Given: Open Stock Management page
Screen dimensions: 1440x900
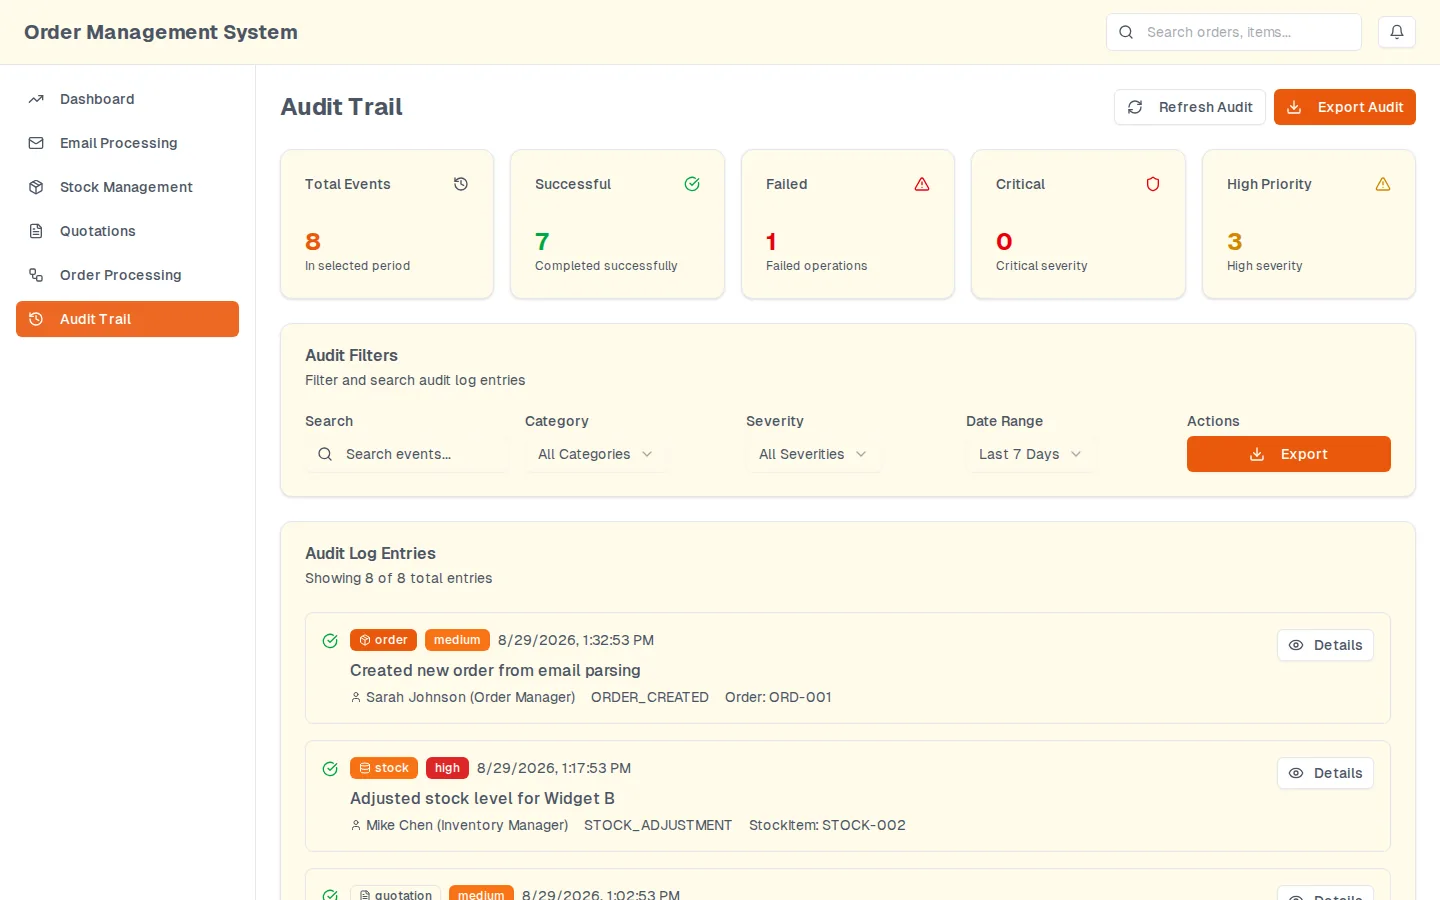Looking at the screenshot, I should pyautogui.click(x=127, y=187).
